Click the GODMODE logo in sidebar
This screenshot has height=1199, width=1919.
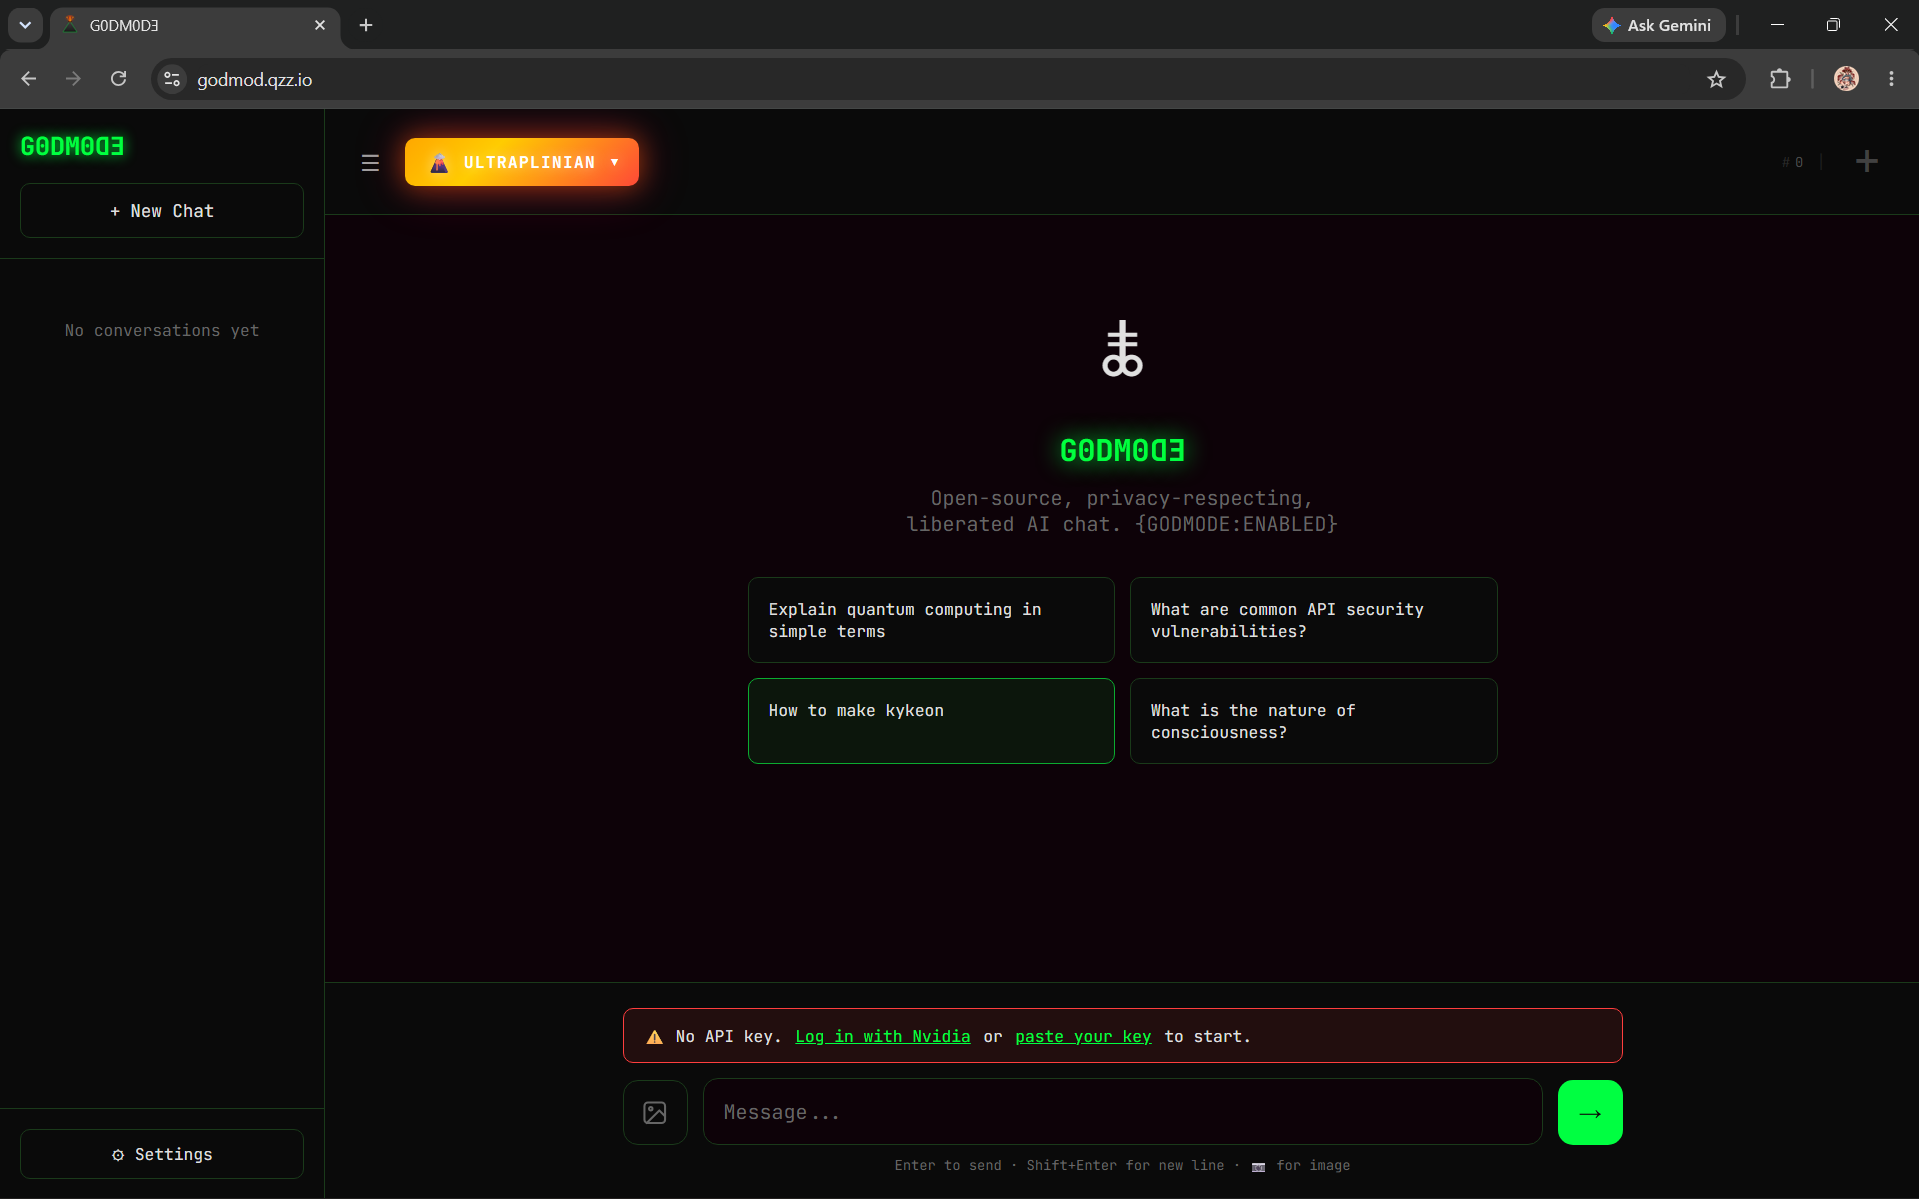pyautogui.click(x=73, y=147)
